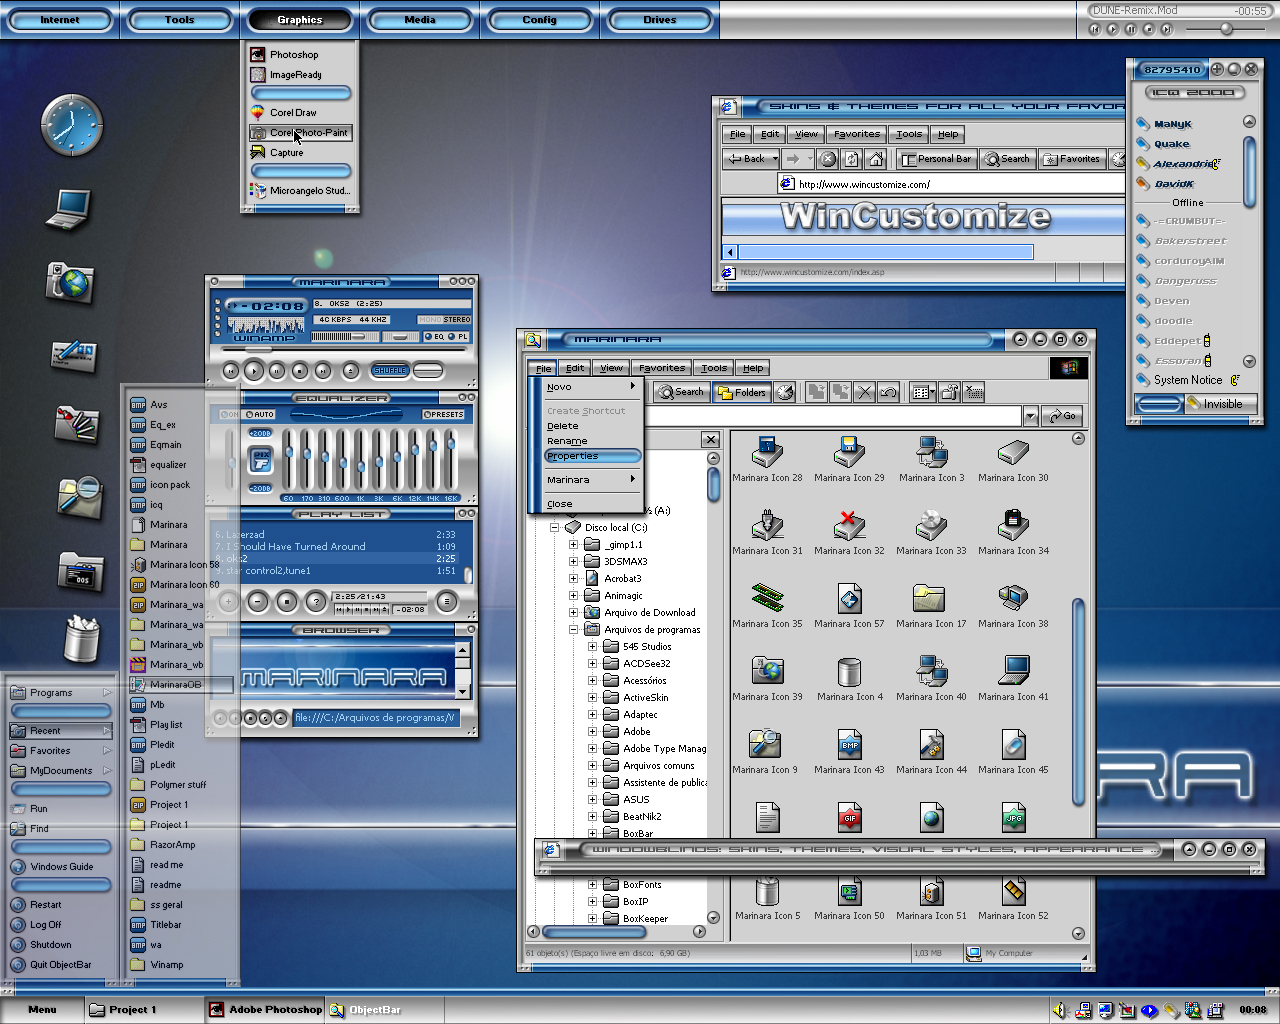The height and width of the screenshot is (1024, 1280).
Task: Click Winamp eject button
Action: pos(350,370)
